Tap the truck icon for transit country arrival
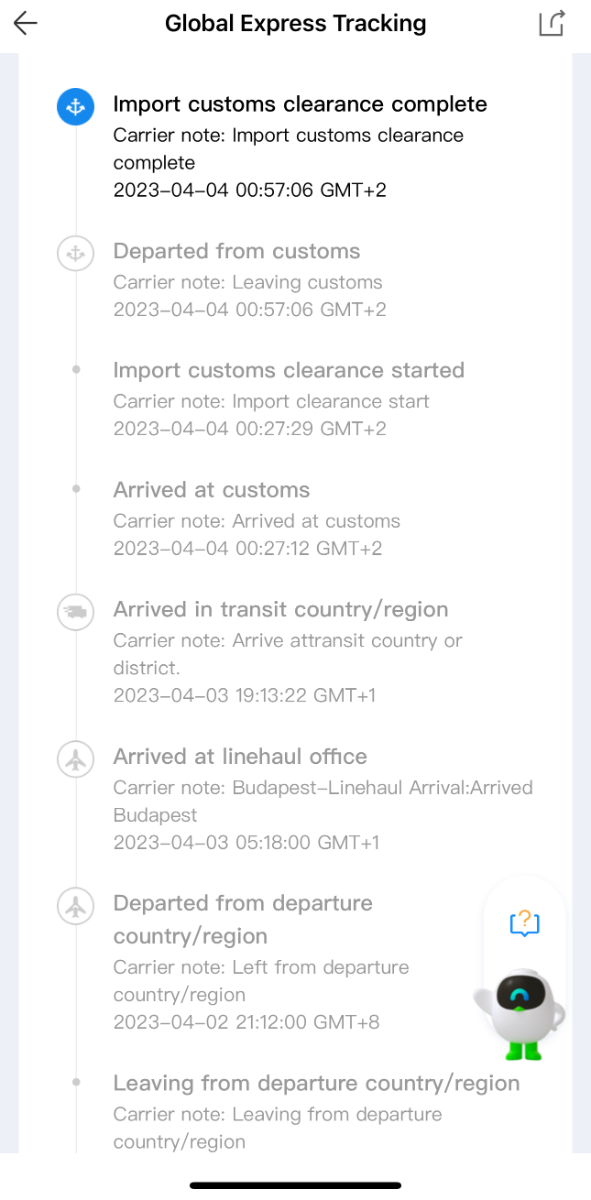 76,611
